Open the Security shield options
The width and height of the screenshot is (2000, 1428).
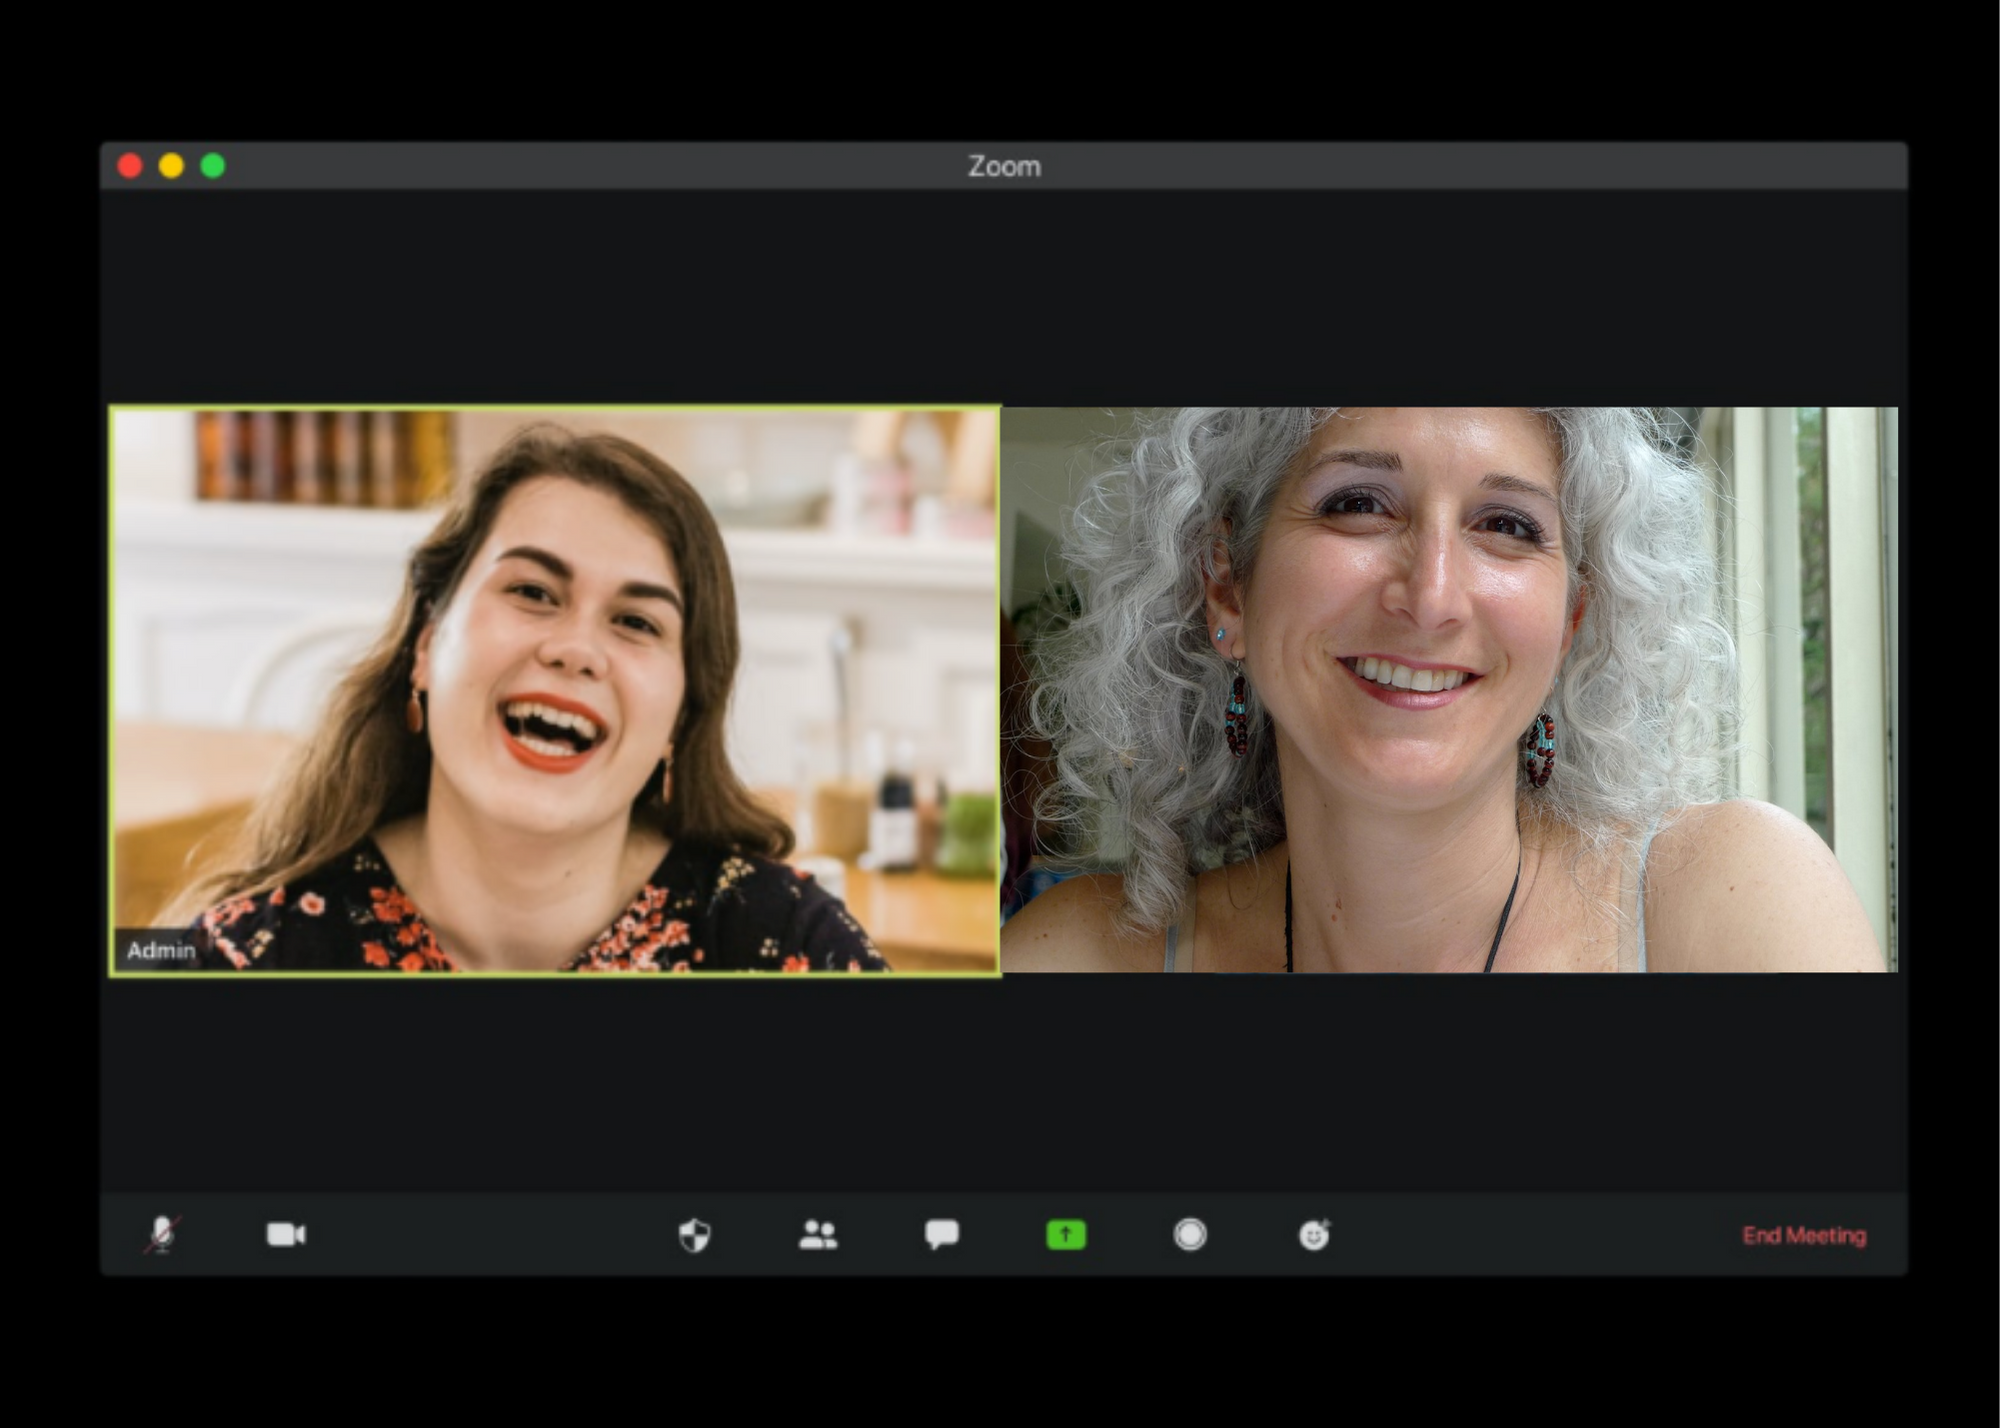[694, 1235]
